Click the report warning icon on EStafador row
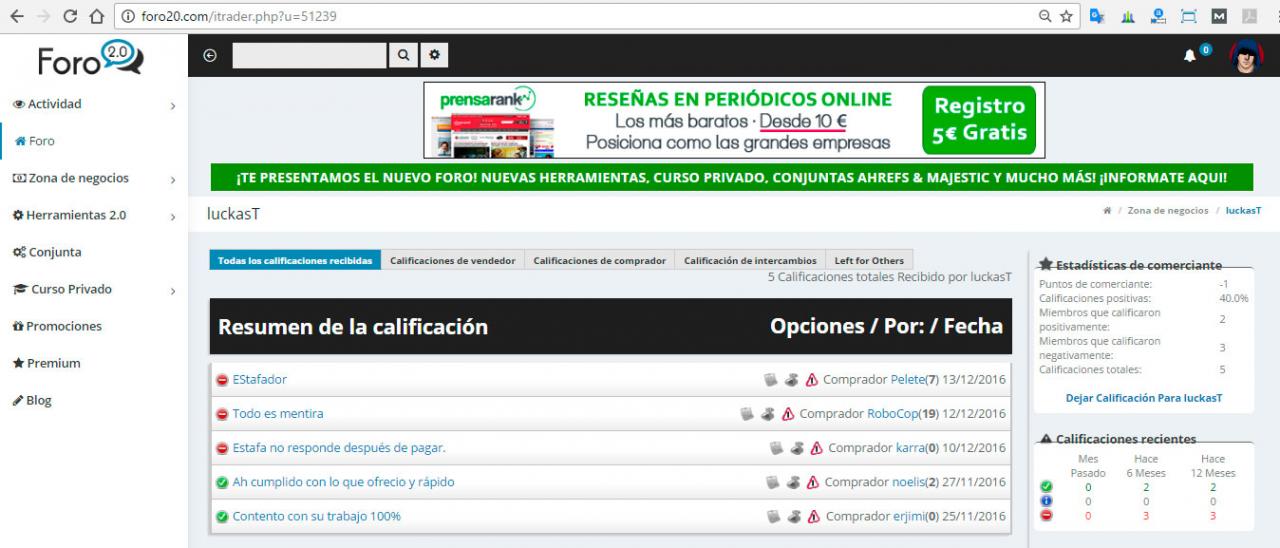The height and width of the screenshot is (548, 1280). tap(812, 380)
